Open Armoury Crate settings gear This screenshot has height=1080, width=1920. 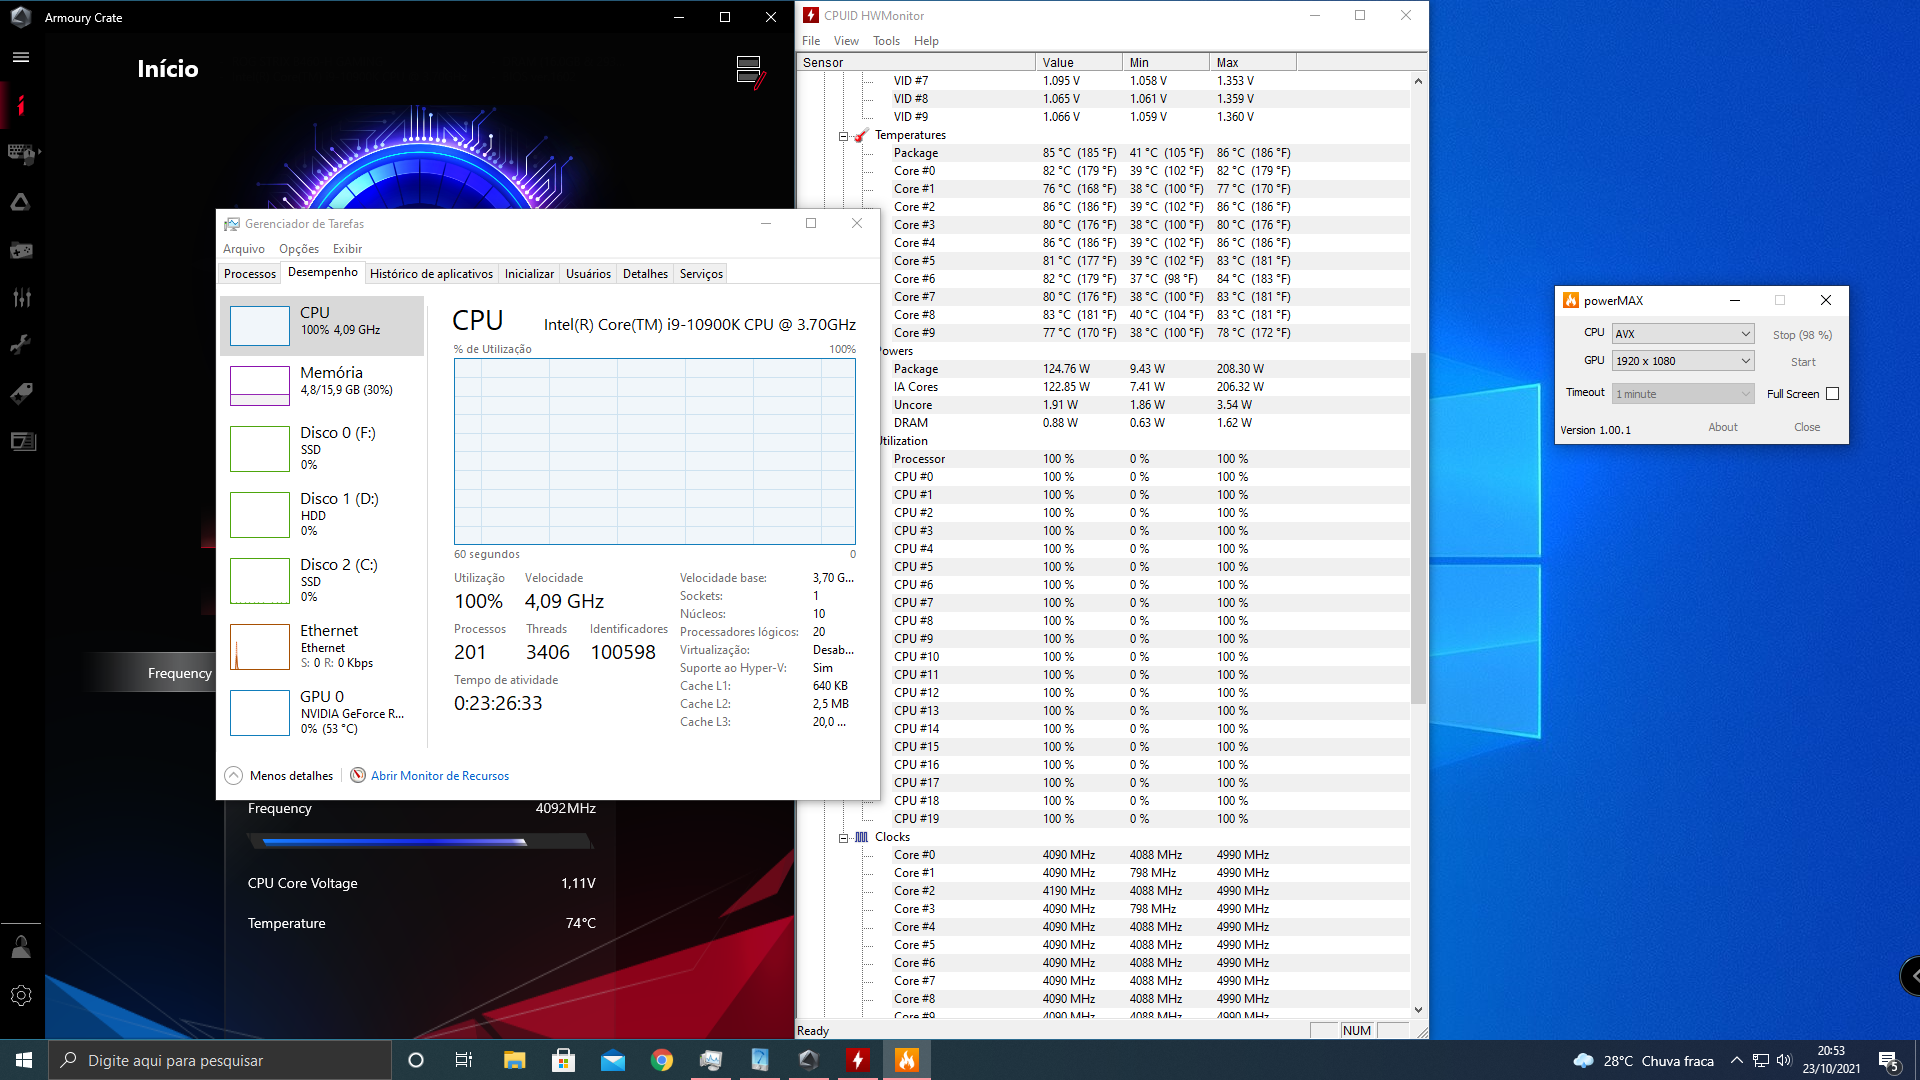(21, 995)
